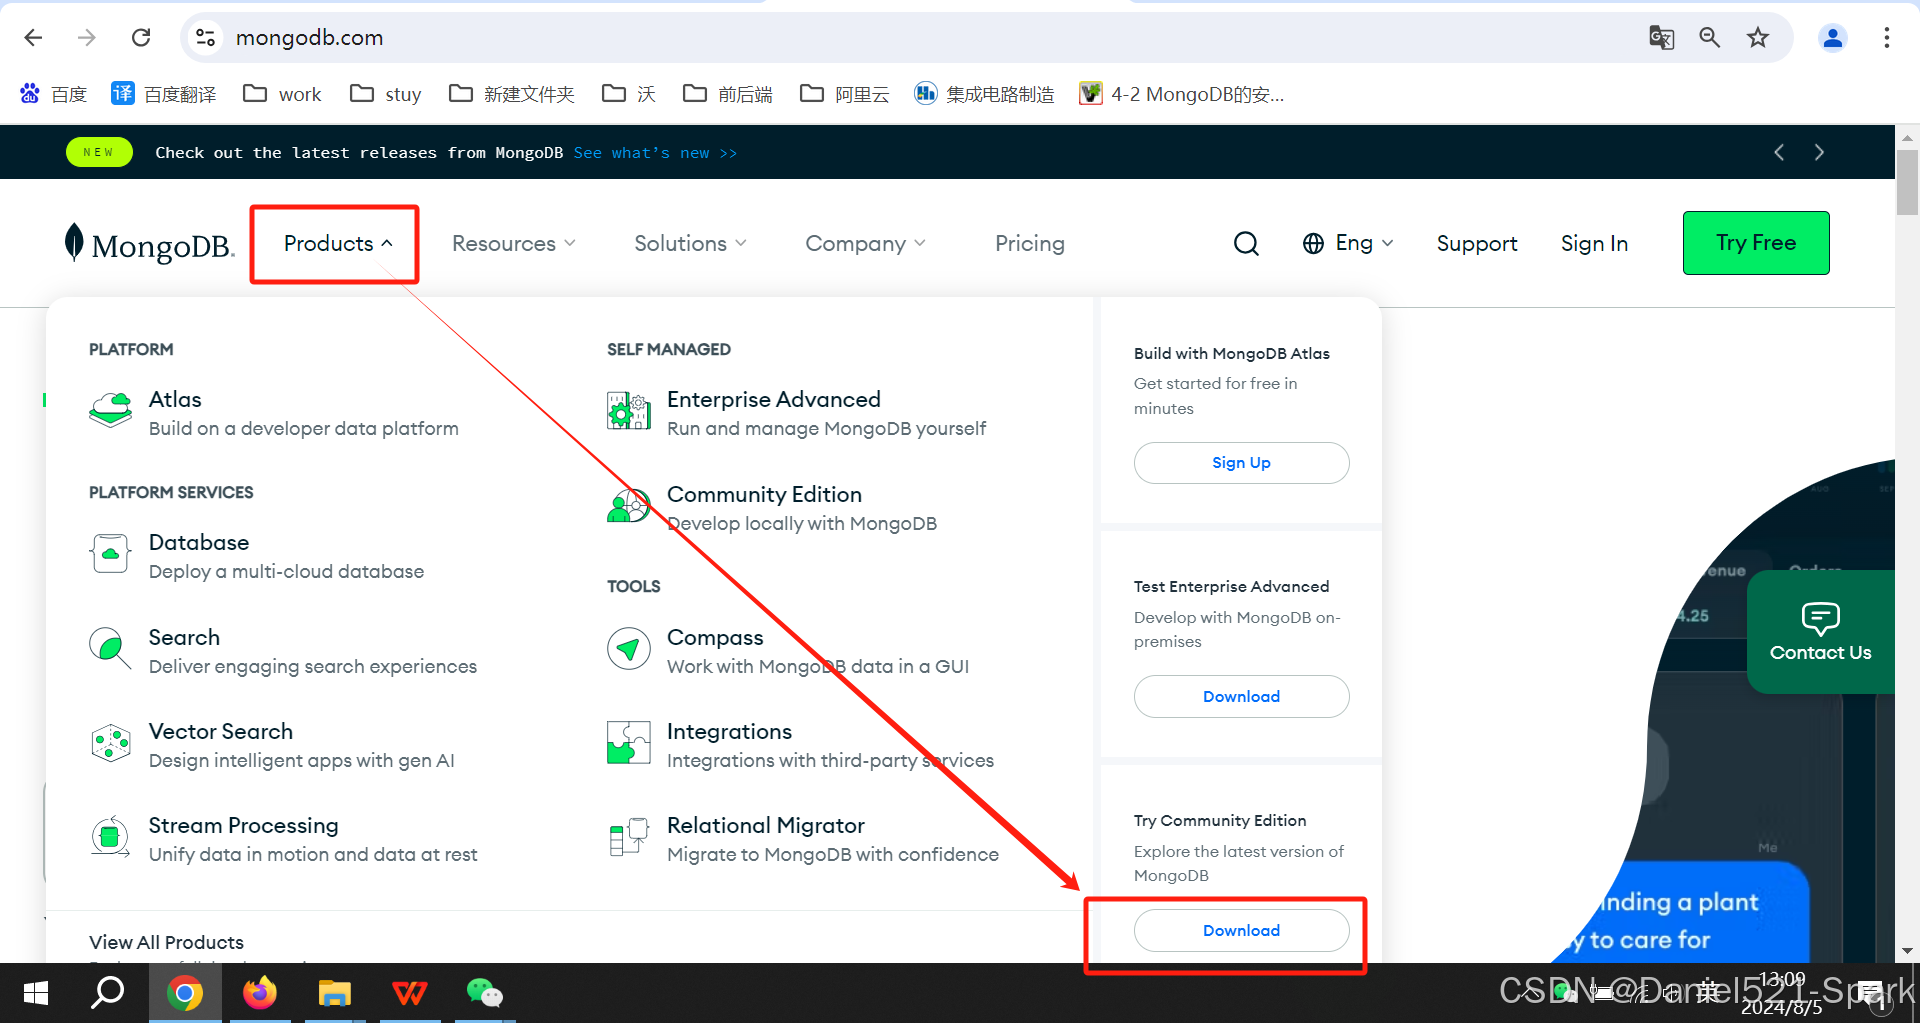
Task: Select Atlas from the platform list
Action: (x=175, y=399)
